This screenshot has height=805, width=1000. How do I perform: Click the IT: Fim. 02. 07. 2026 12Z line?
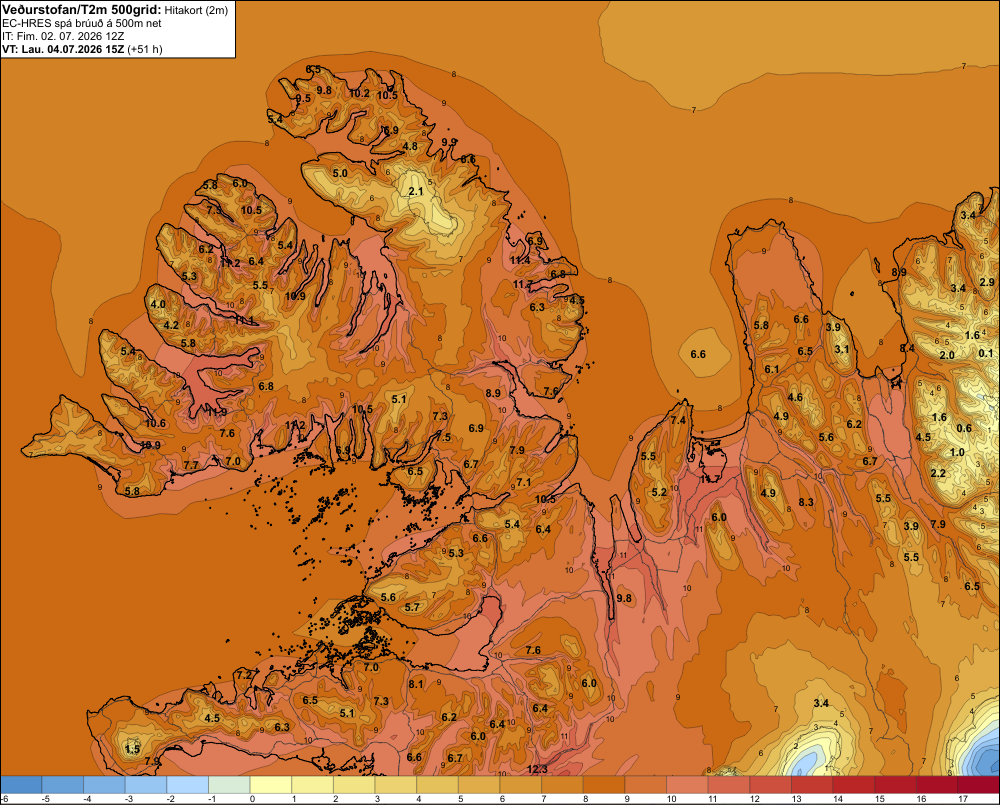[63, 36]
